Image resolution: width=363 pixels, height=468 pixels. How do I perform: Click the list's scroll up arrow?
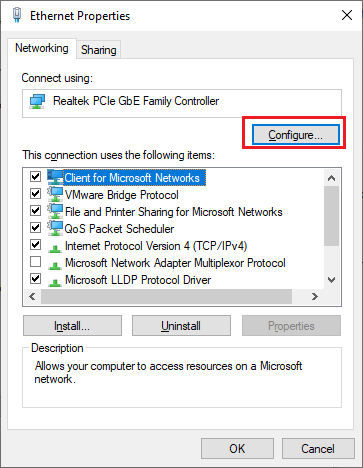[331, 178]
